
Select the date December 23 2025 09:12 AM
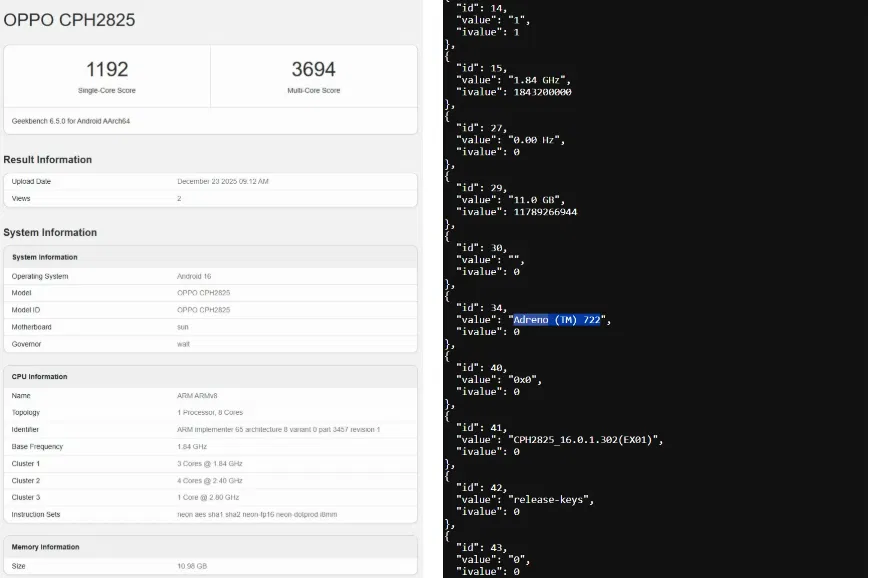pos(223,181)
